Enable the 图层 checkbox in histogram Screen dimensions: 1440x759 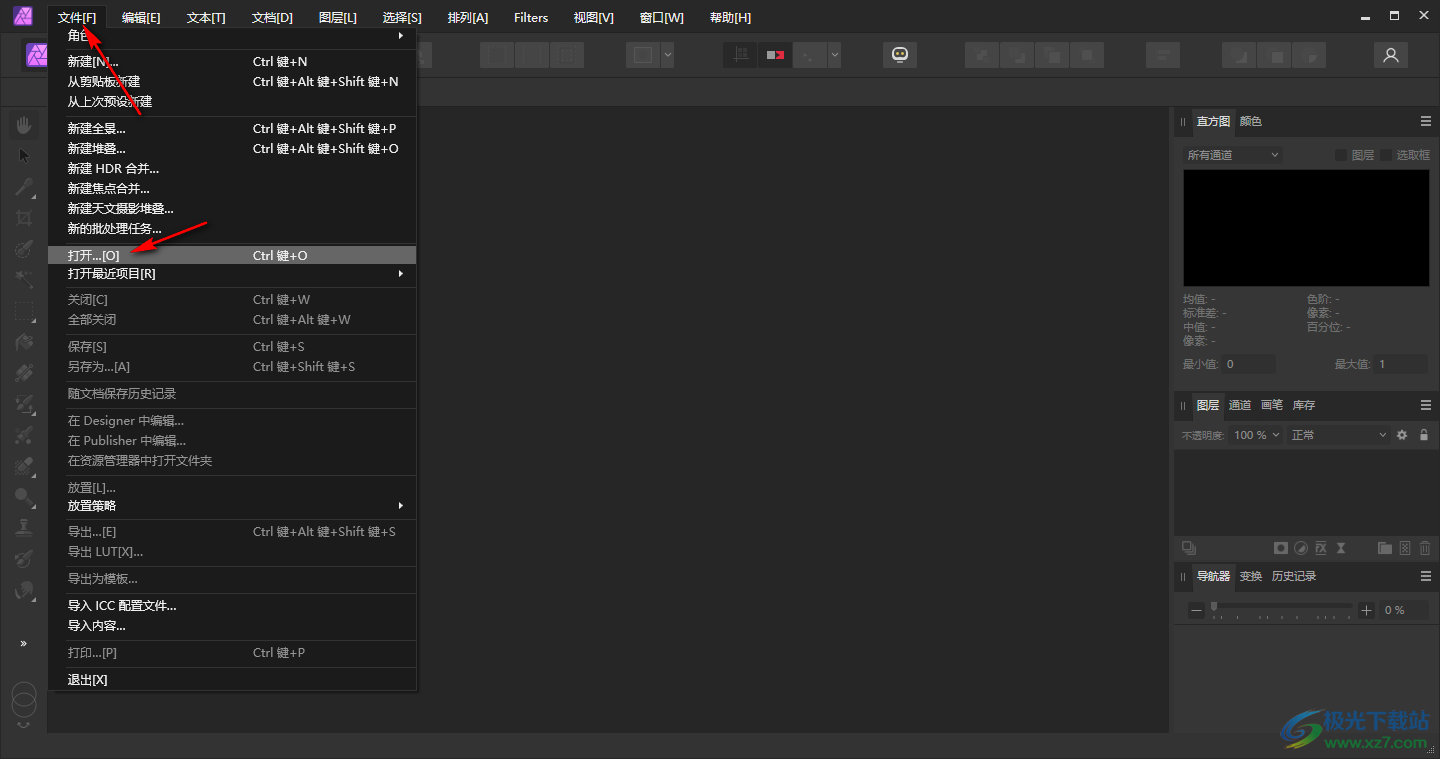(1341, 155)
